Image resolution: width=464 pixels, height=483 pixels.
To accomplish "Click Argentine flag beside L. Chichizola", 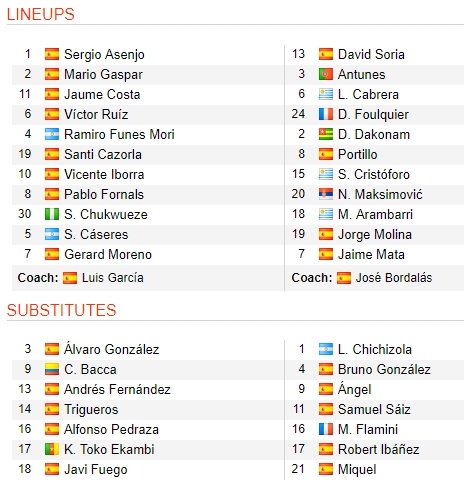I will coord(326,349).
